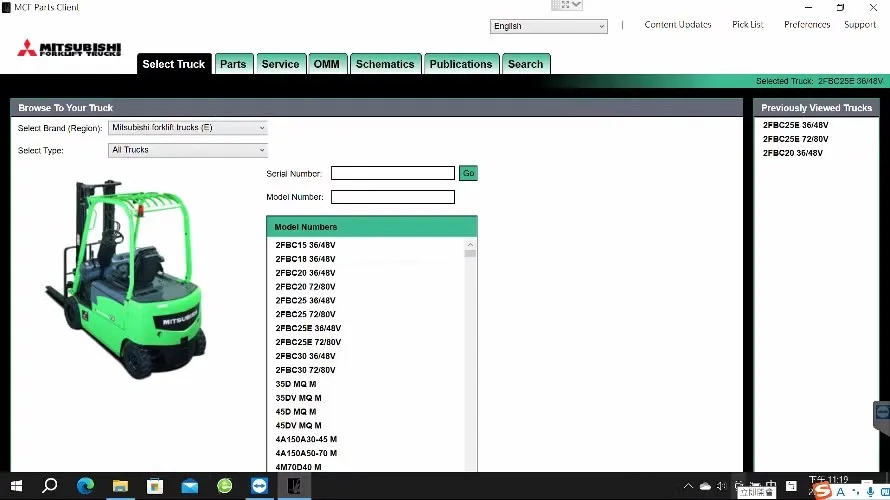Open Microsoft Store taskbar icon
The width and height of the screenshot is (890, 500).
pos(155,486)
